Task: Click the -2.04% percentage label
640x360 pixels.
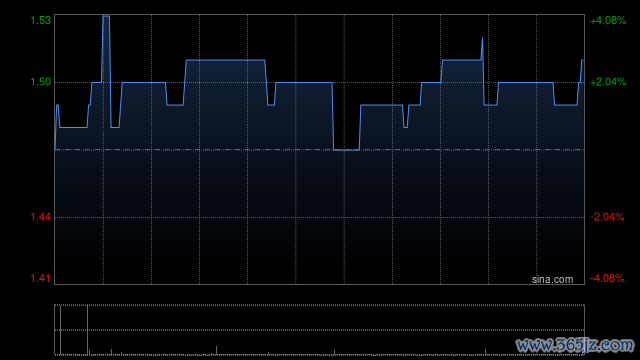Action: [607, 217]
